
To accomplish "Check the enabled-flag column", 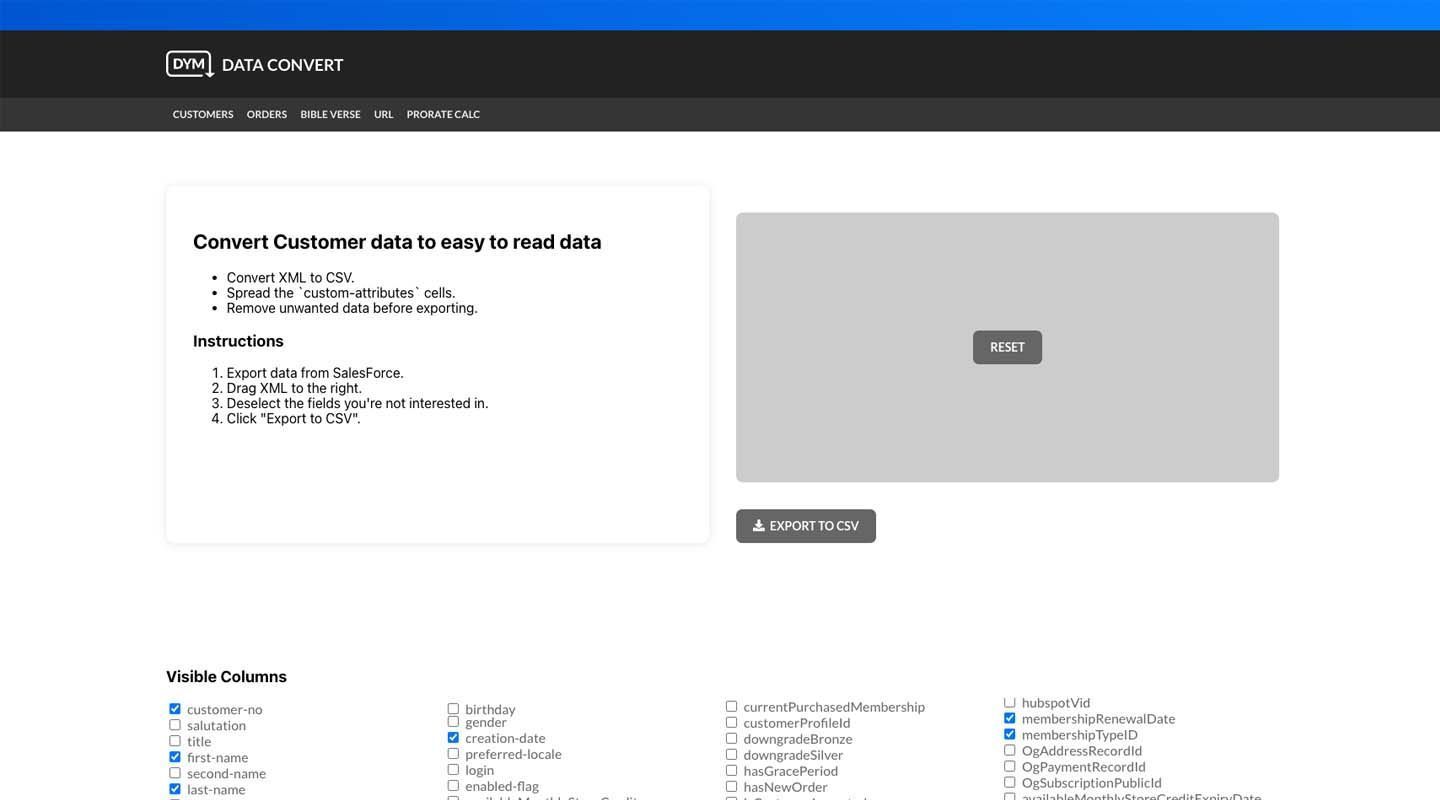I will point(453,785).
